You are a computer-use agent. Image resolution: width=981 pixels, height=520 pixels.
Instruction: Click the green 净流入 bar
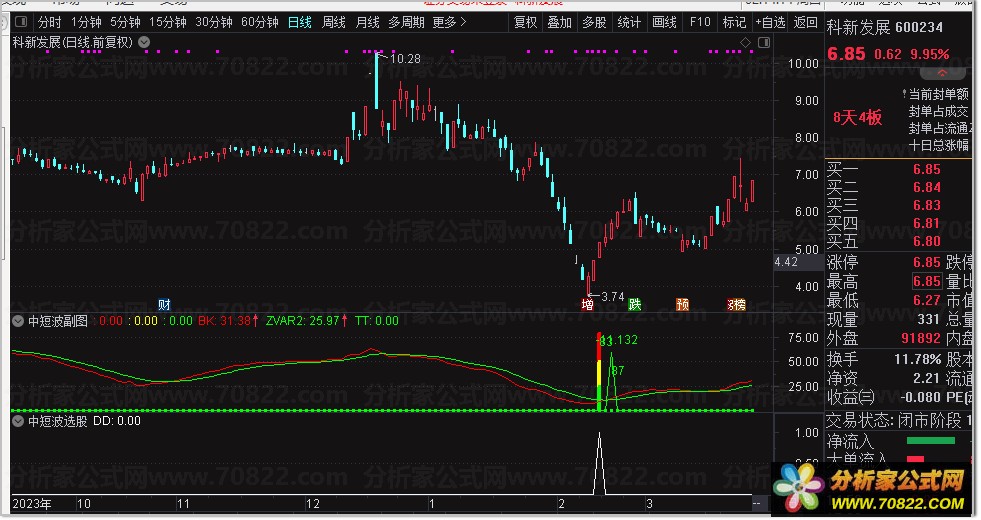click(x=930, y=441)
